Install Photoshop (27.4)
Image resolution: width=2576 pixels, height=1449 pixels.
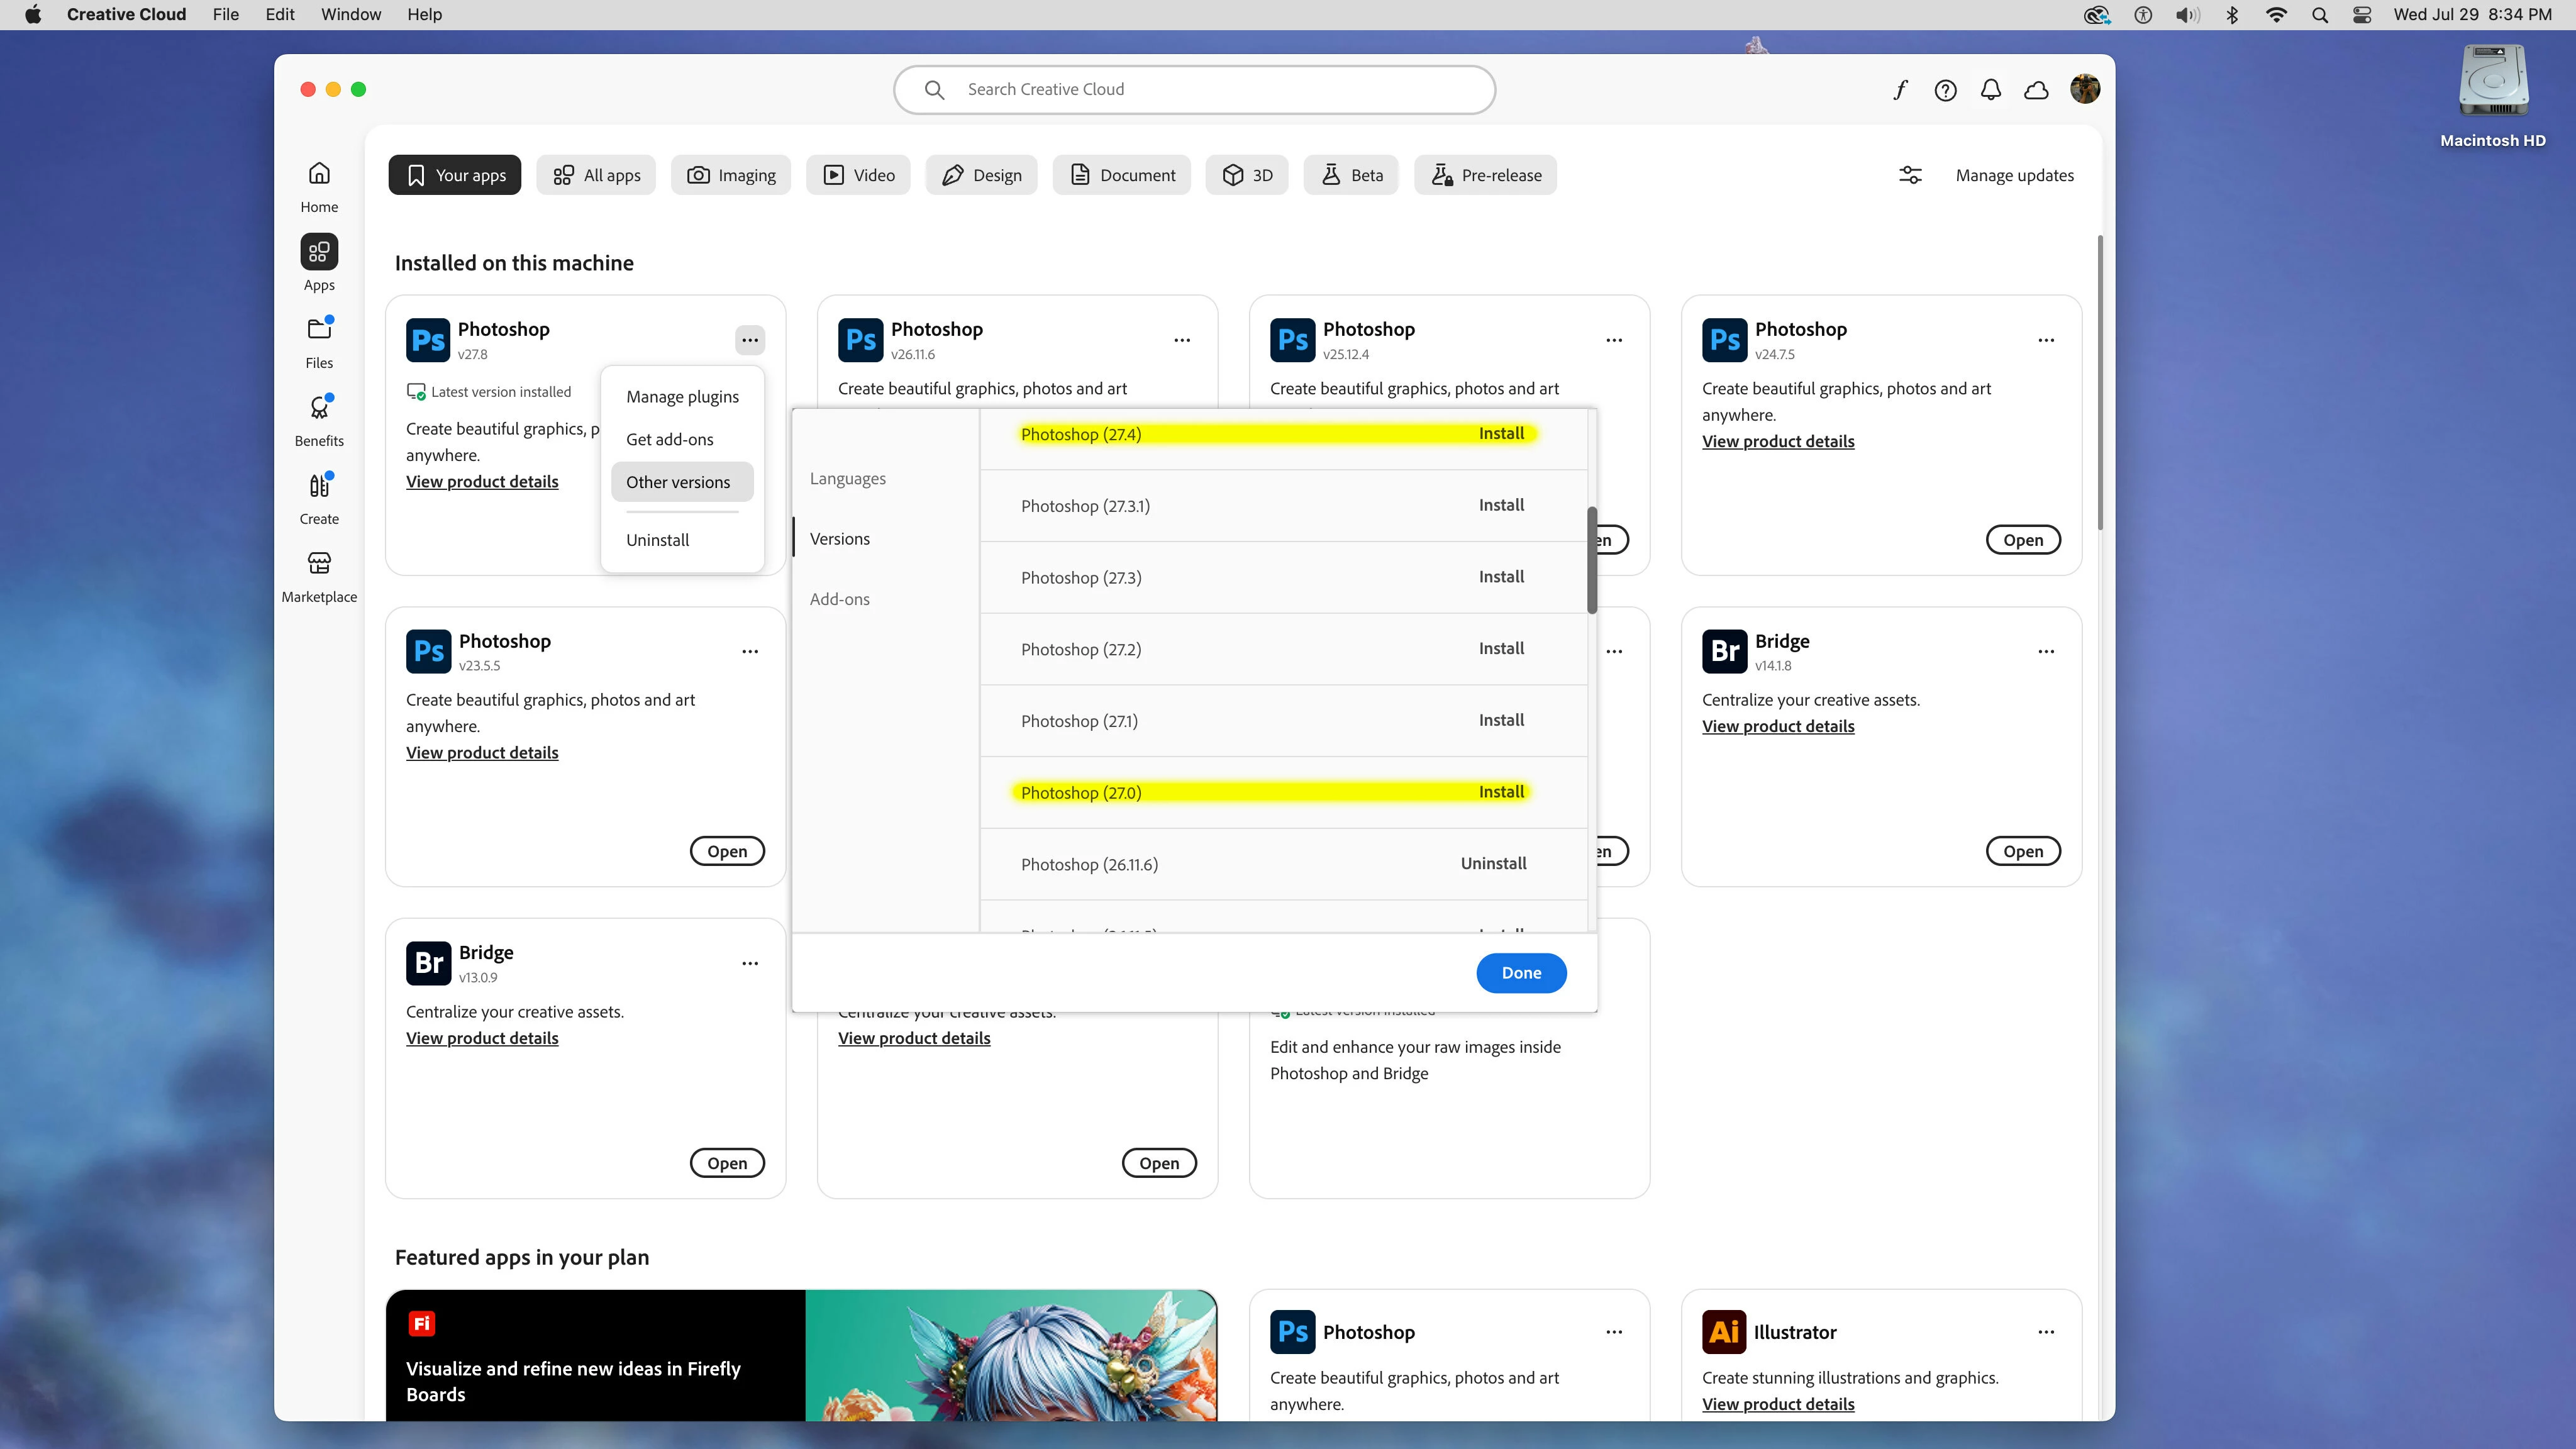click(x=1501, y=434)
